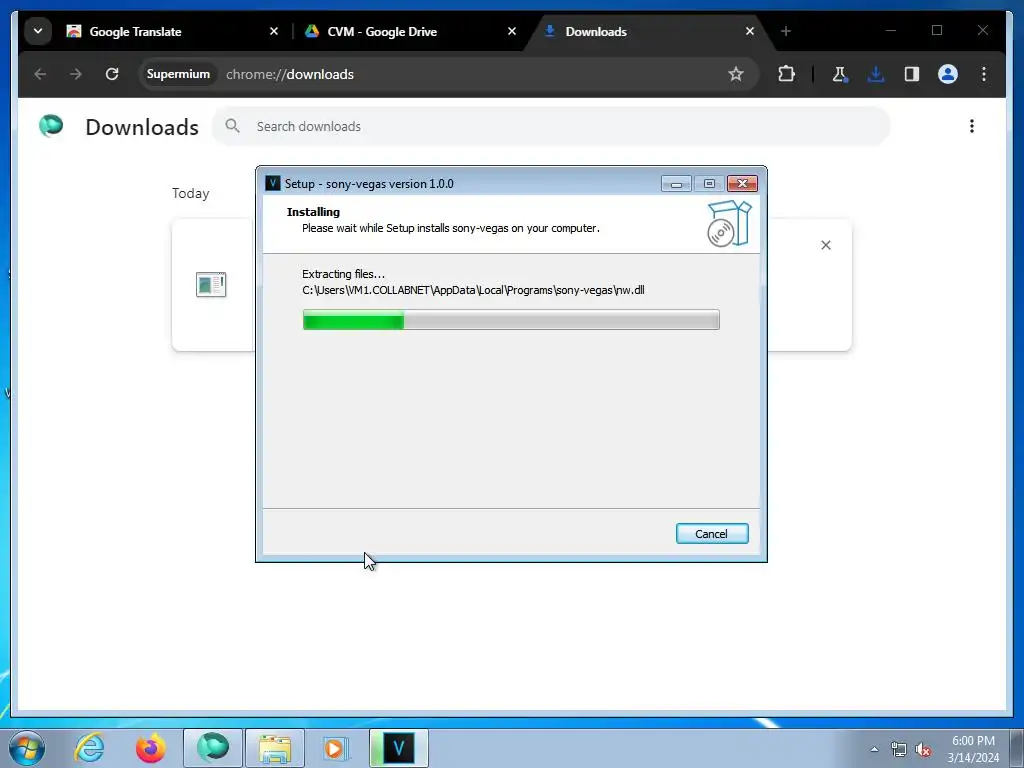Viewport: 1024px width, 768px height.
Task: Reload the downloads page
Action: 112,74
